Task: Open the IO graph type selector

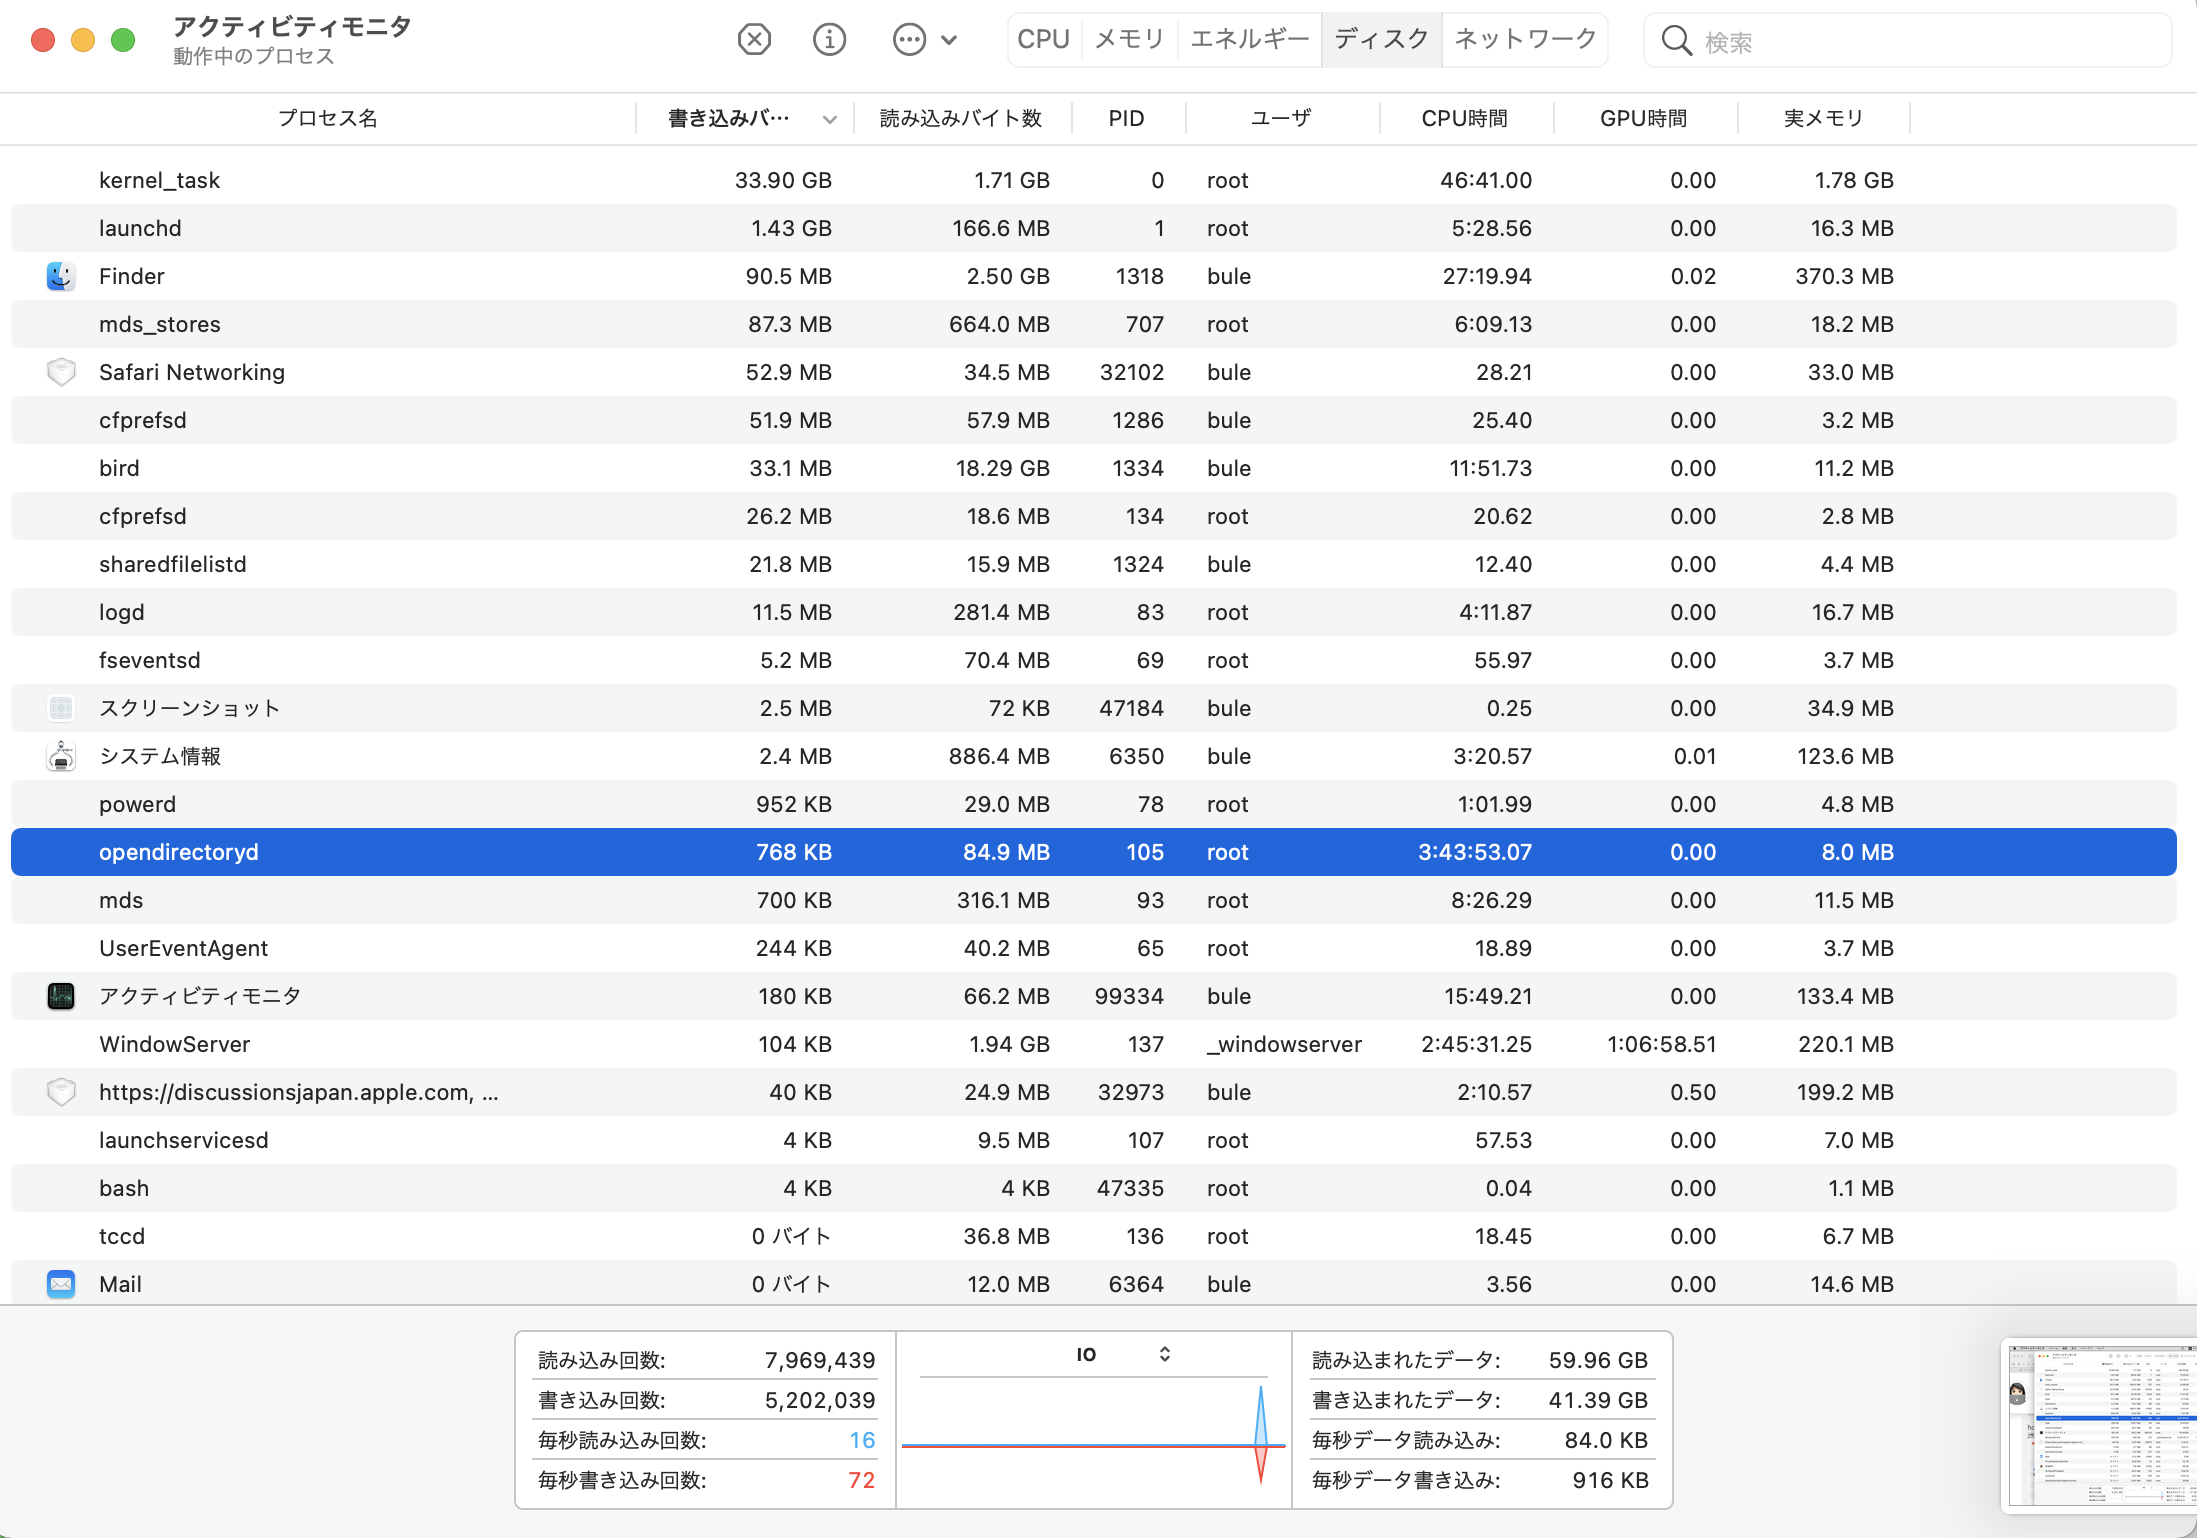Action: (1164, 1354)
